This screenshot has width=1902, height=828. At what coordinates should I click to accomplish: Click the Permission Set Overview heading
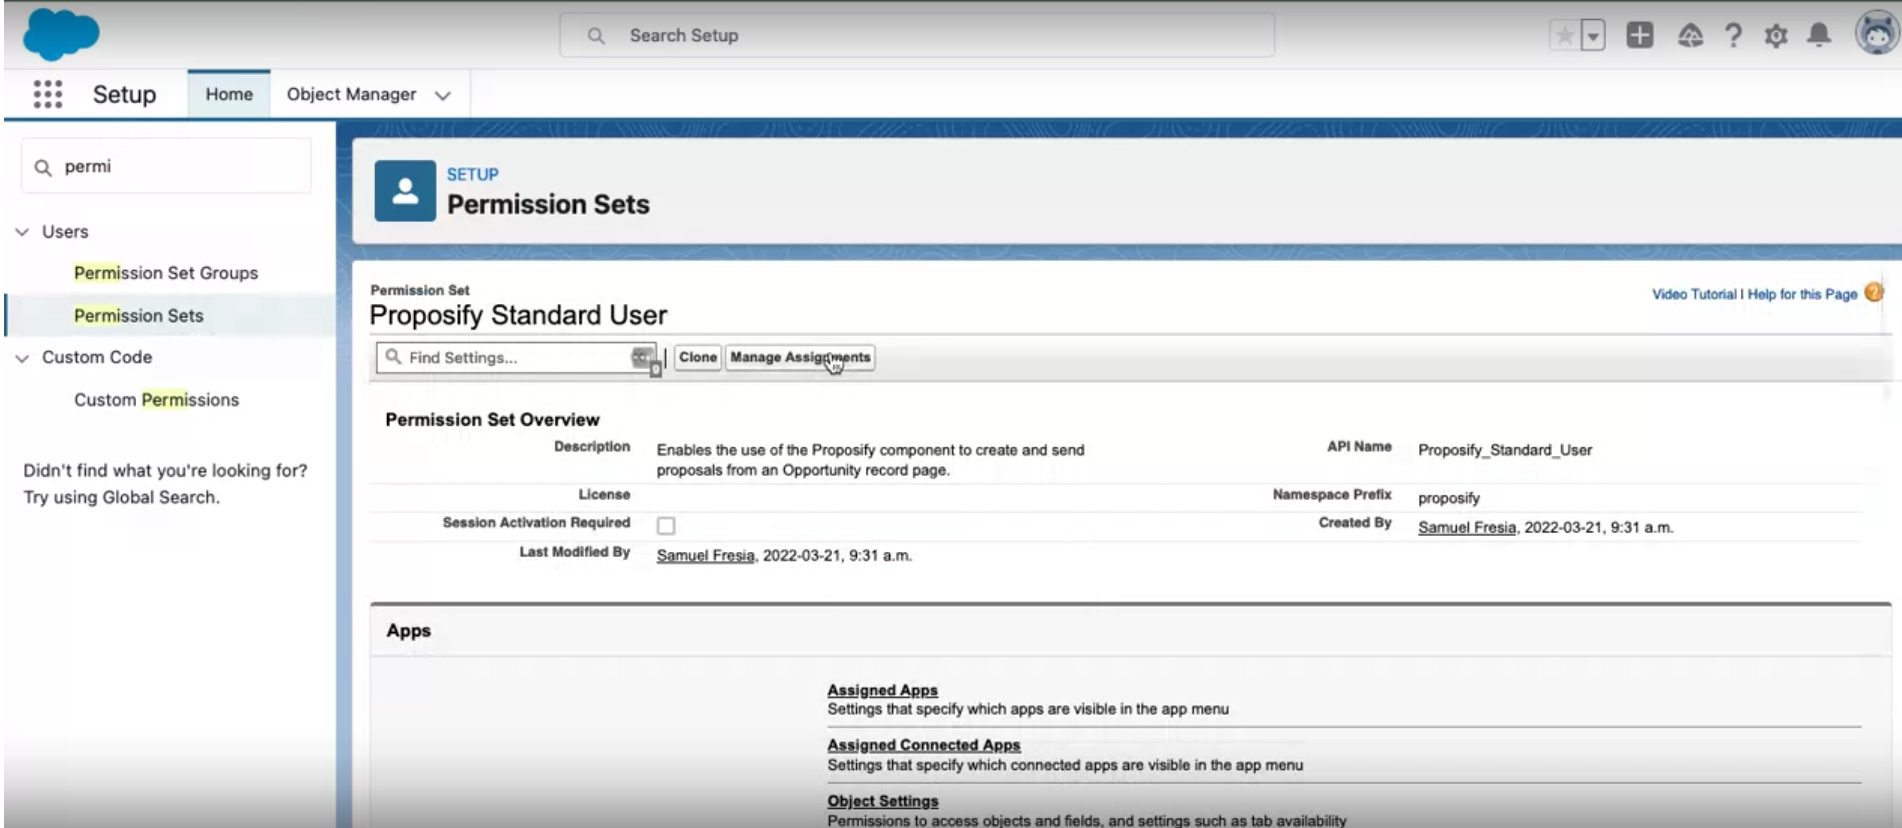coord(492,420)
